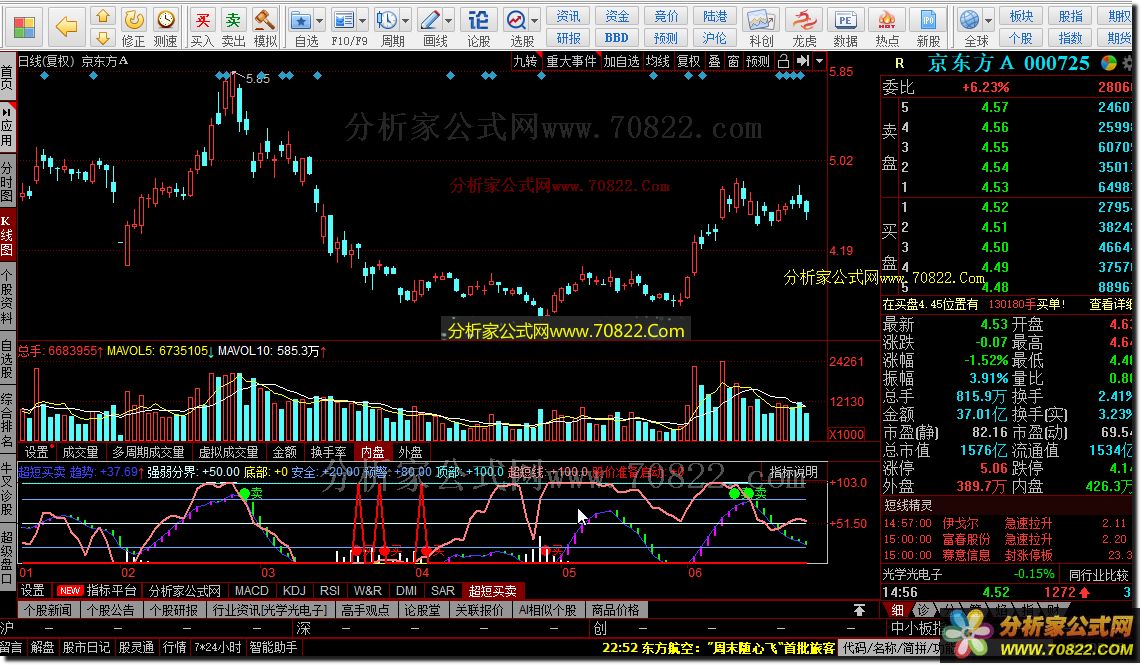Expand the F10/F9 dropdown arrow
The image size is (1142, 665).
click(362, 20)
